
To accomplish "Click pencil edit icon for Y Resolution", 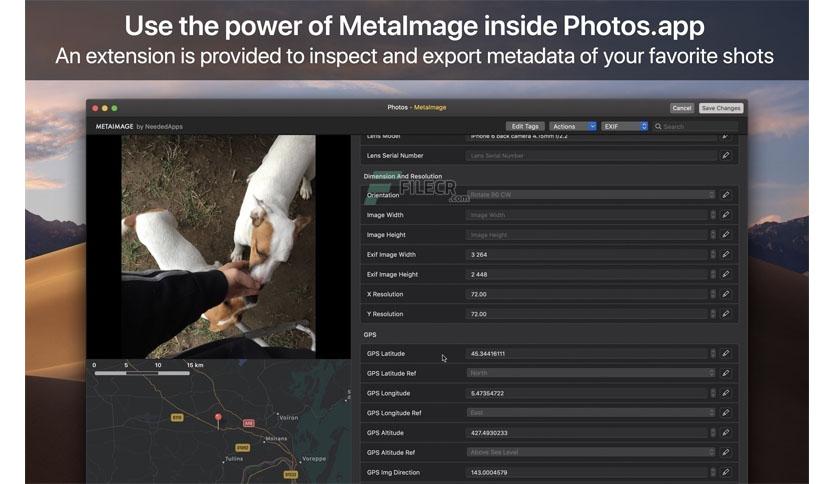I will tap(726, 314).
